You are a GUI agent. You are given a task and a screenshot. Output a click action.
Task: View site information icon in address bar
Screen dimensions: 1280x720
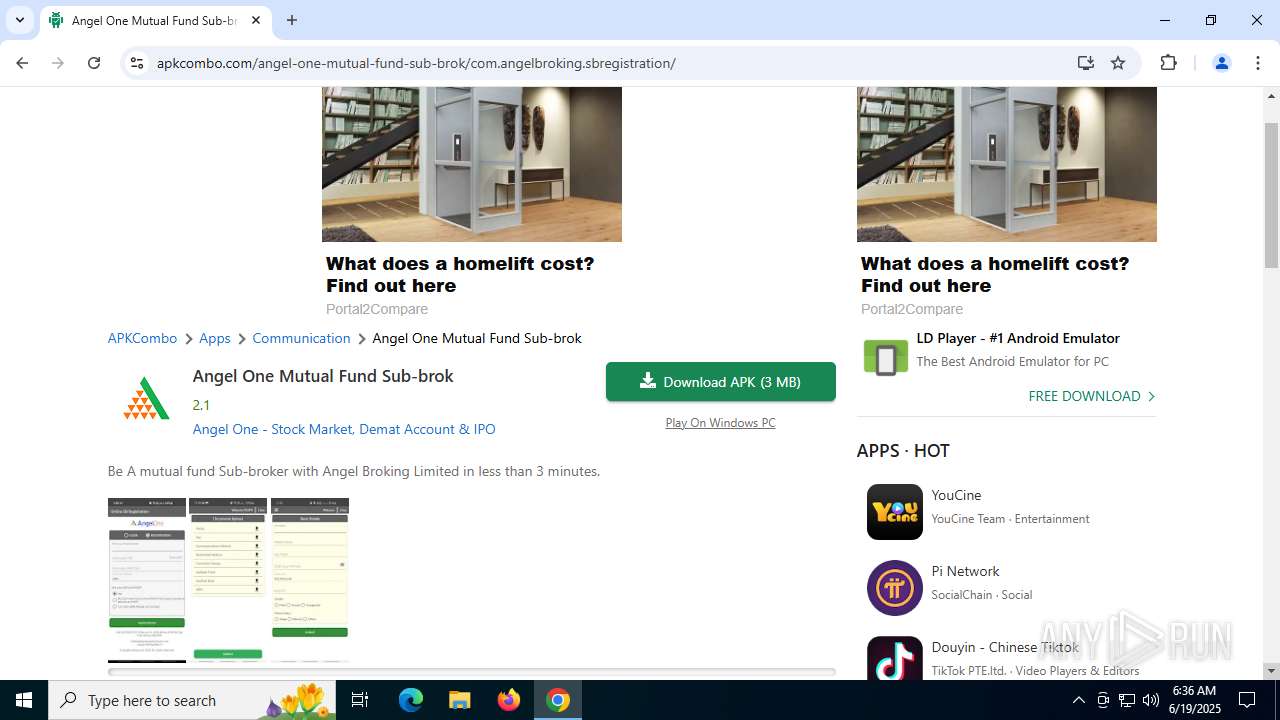coord(137,63)
